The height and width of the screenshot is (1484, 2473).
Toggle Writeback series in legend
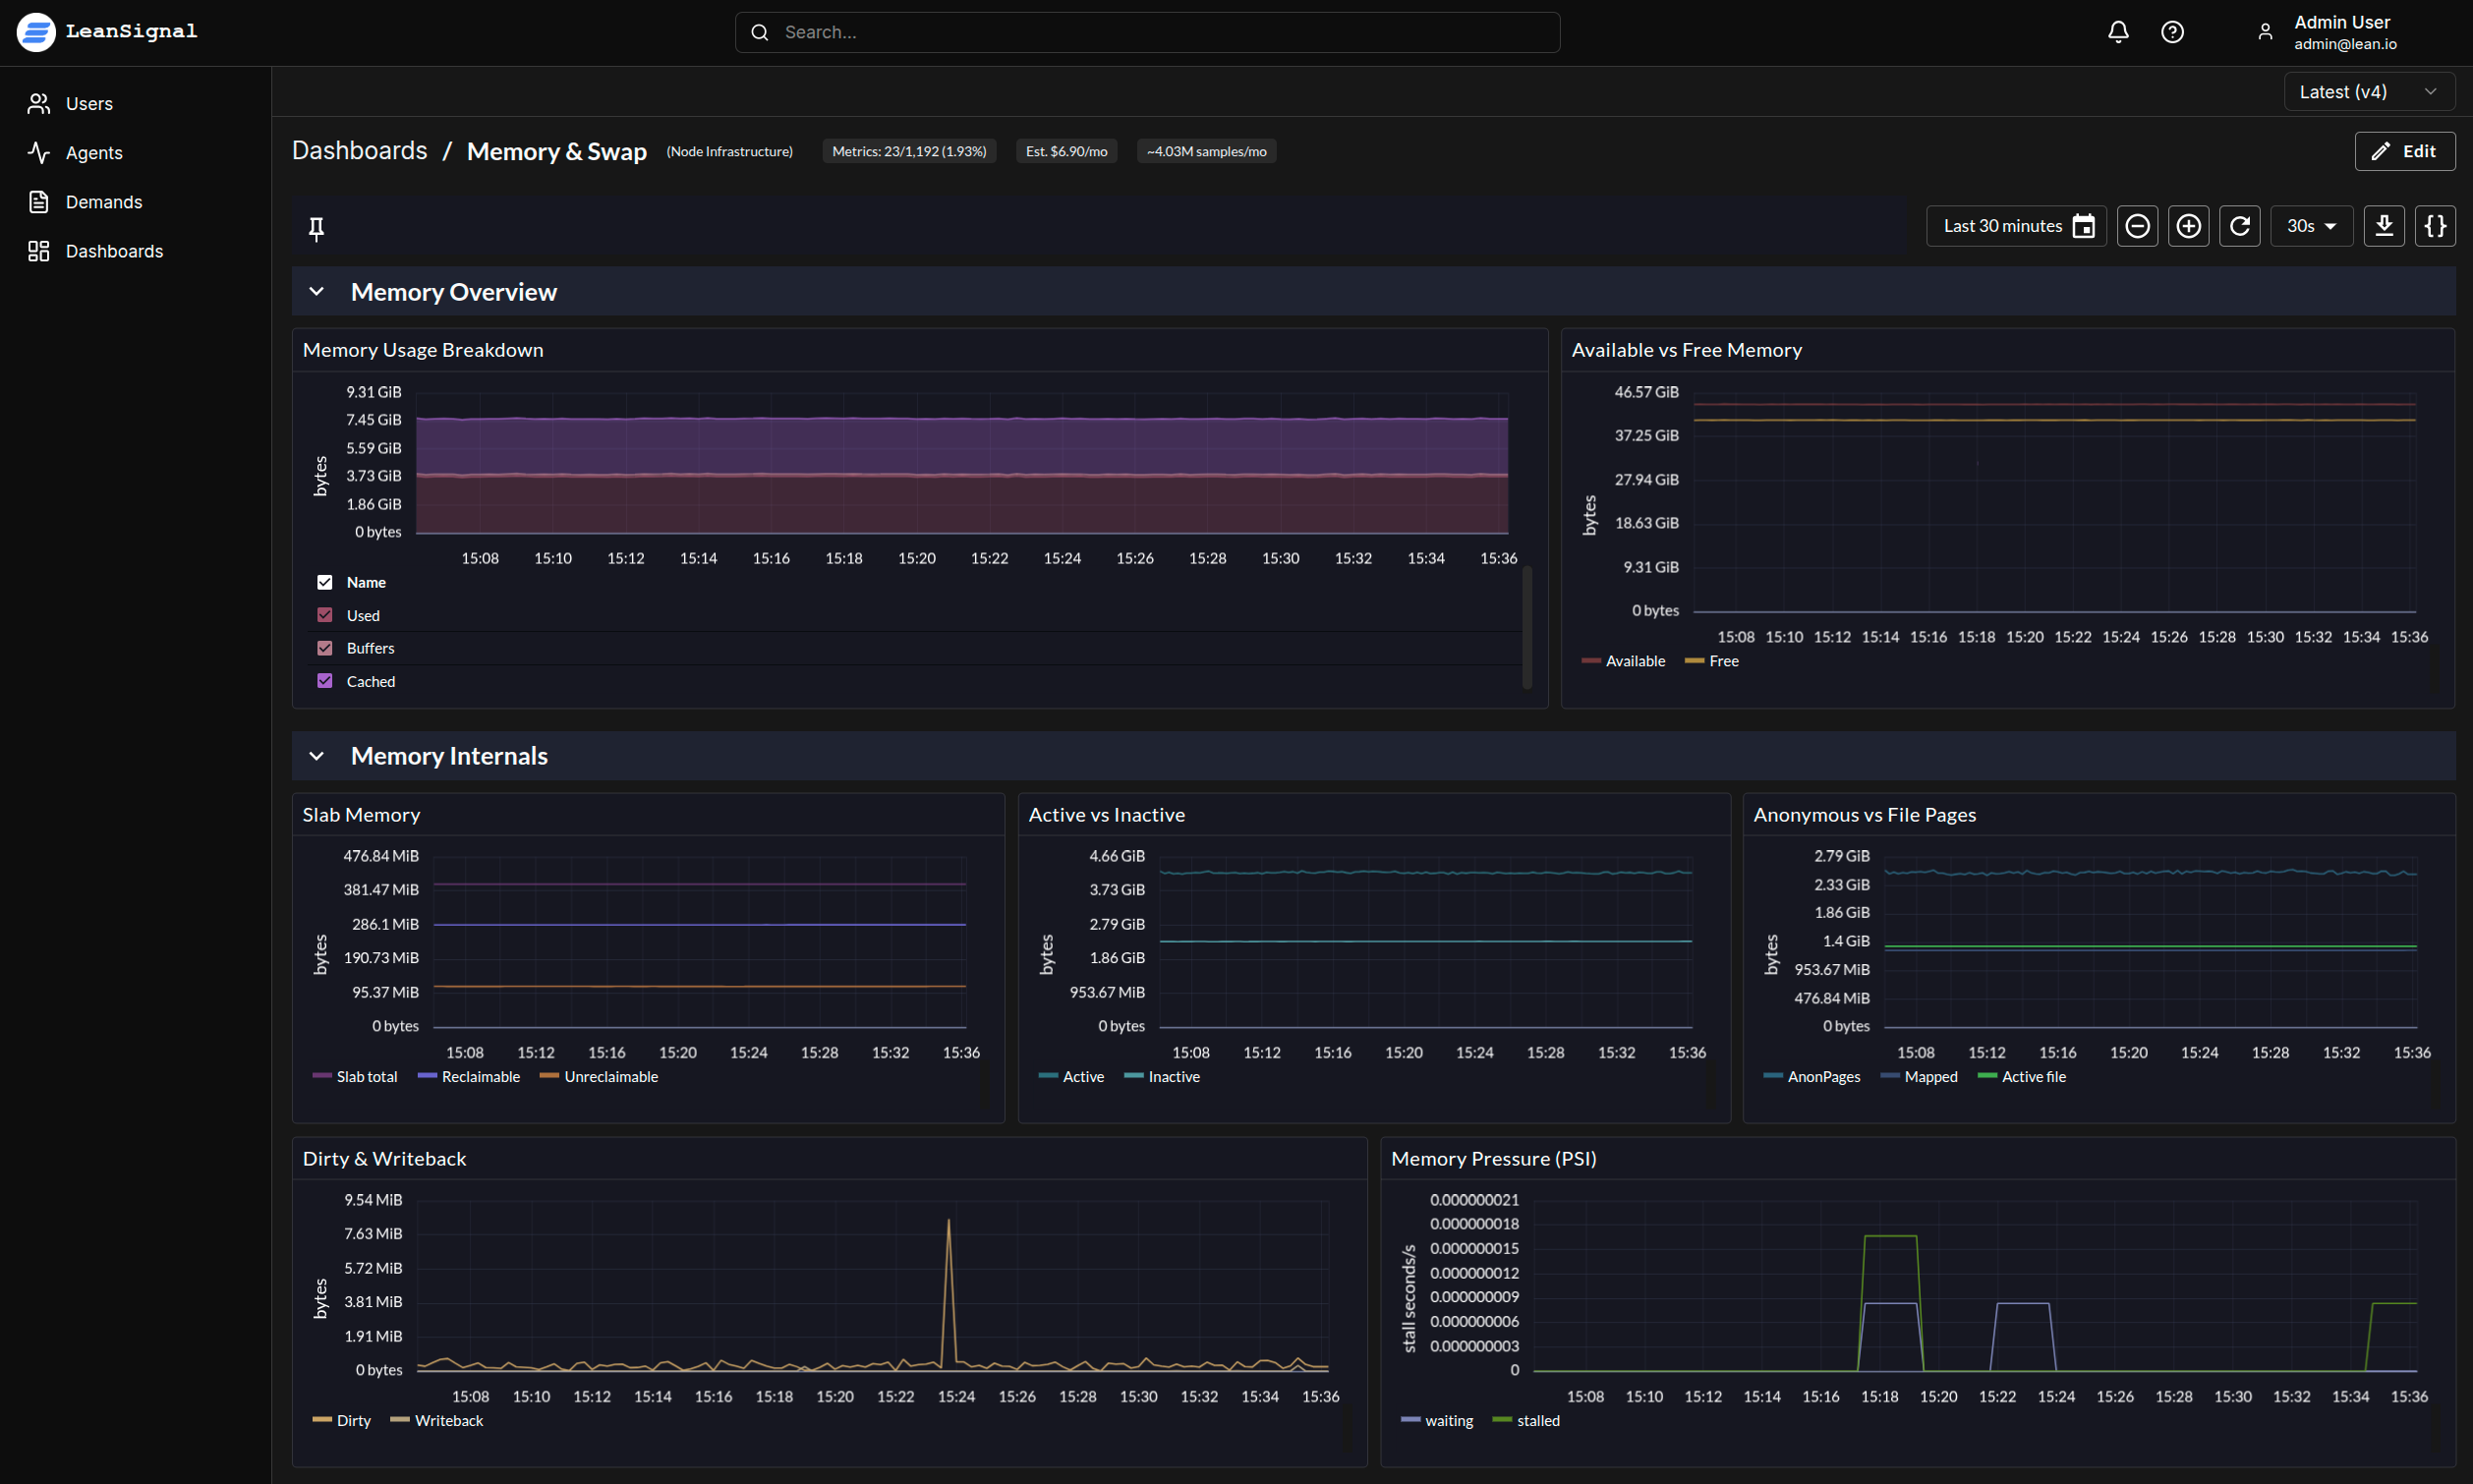pos(436,1421)
